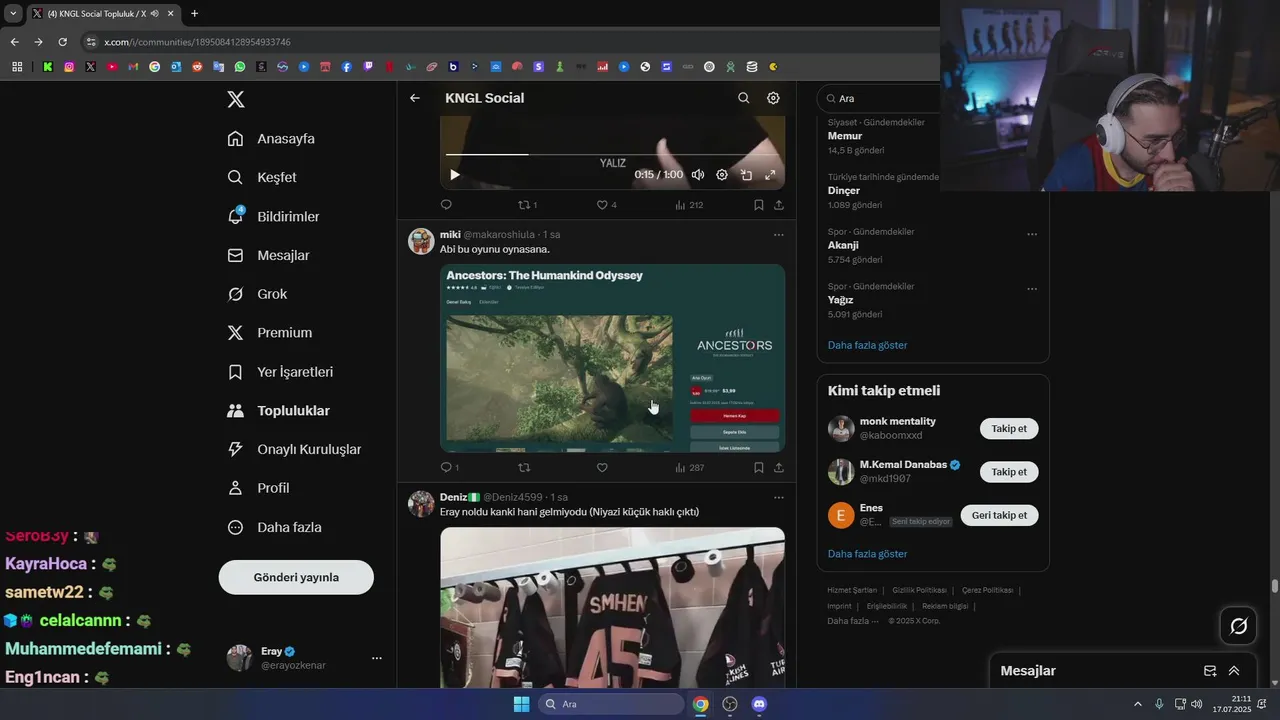Like miki's Ancestors post
Image resolution: width=1280 pixels, height=720 pixels.
point(602,467)
